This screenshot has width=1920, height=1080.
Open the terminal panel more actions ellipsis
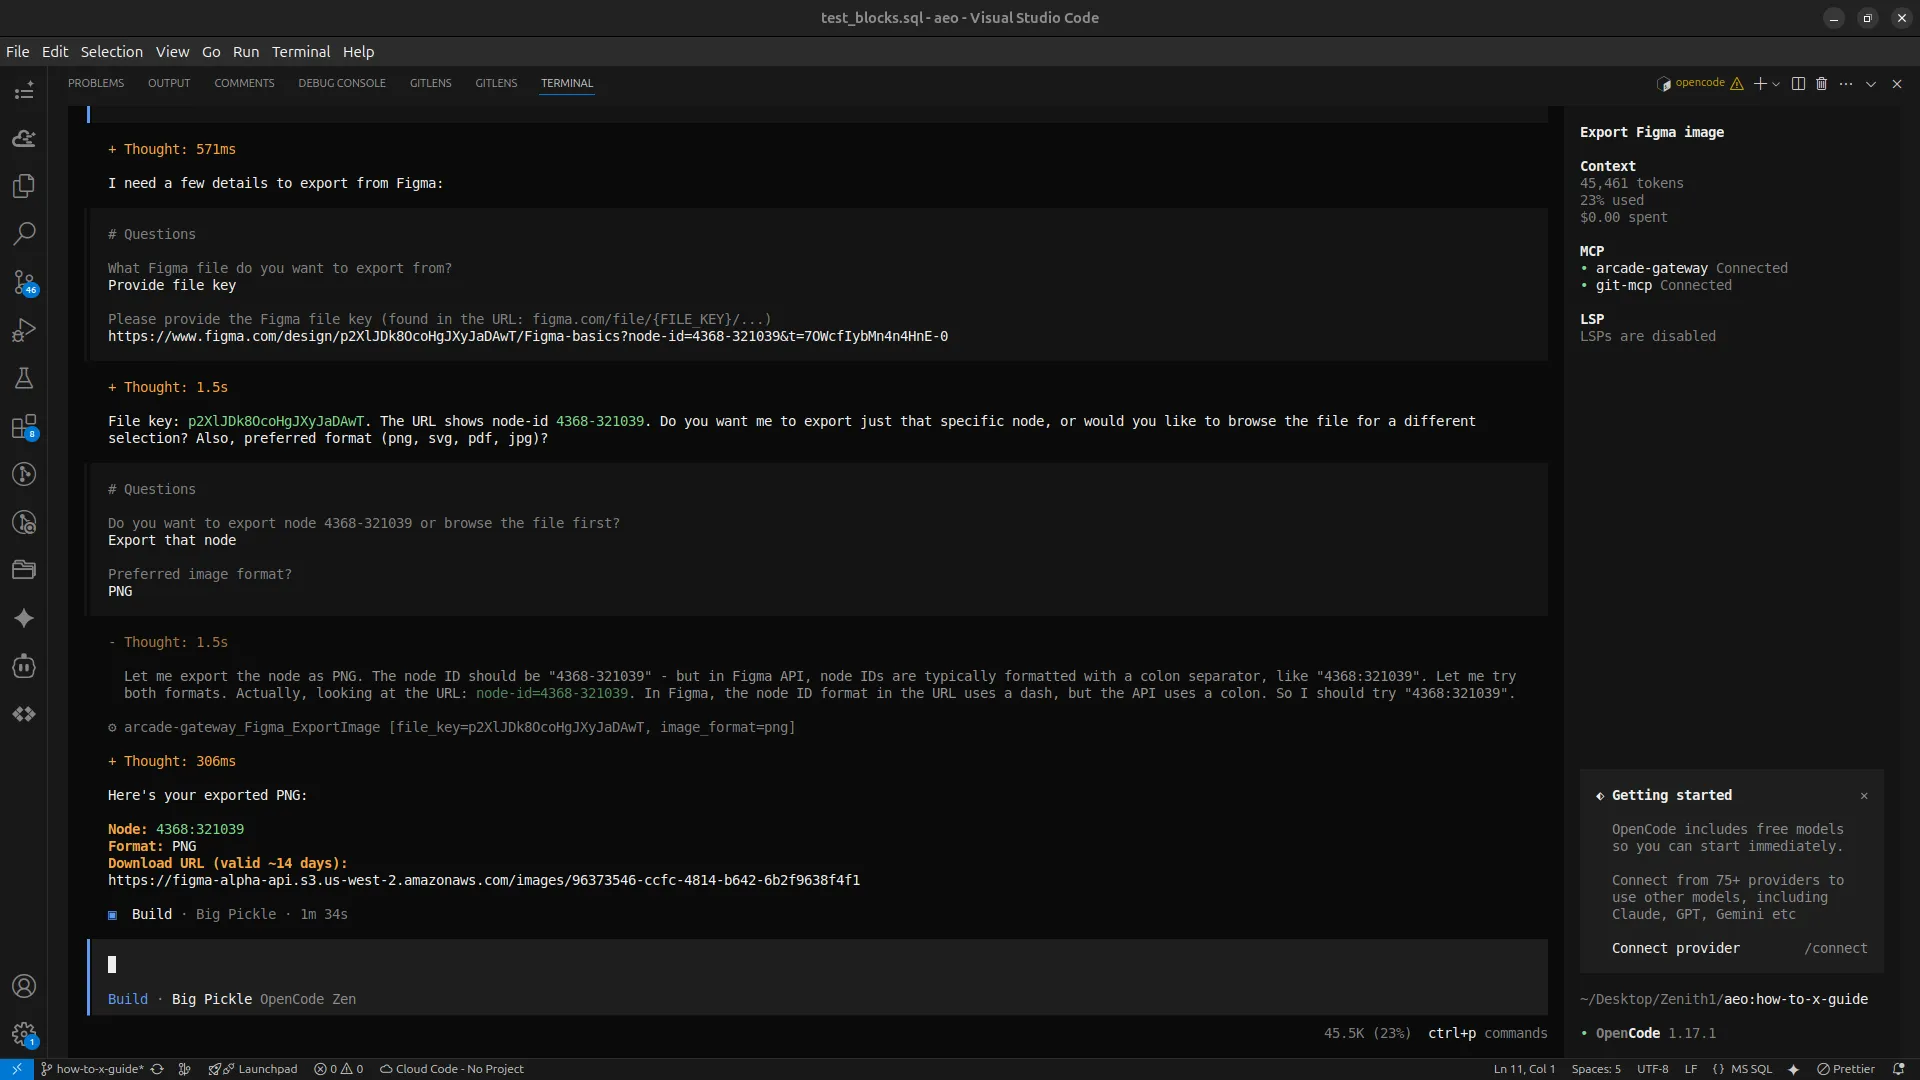[x=1846, y=84]
